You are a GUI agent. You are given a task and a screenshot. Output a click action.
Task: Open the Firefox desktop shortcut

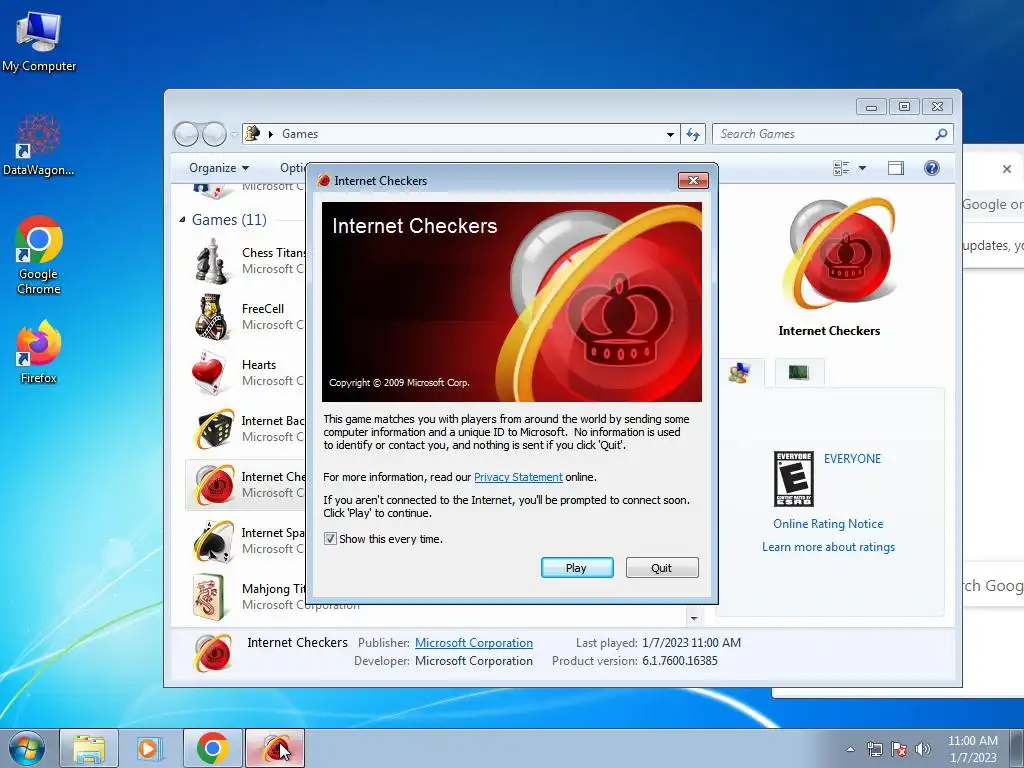[x=39, y=351]
